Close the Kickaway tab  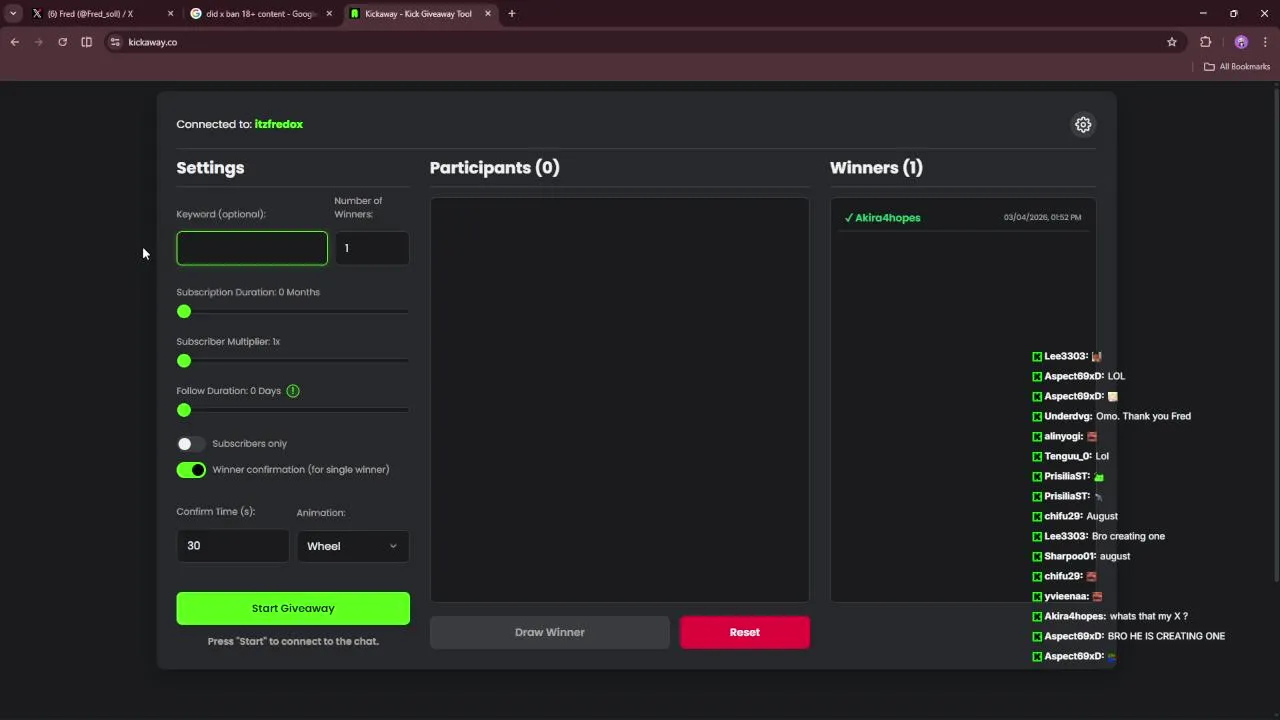tap(488, 14)
